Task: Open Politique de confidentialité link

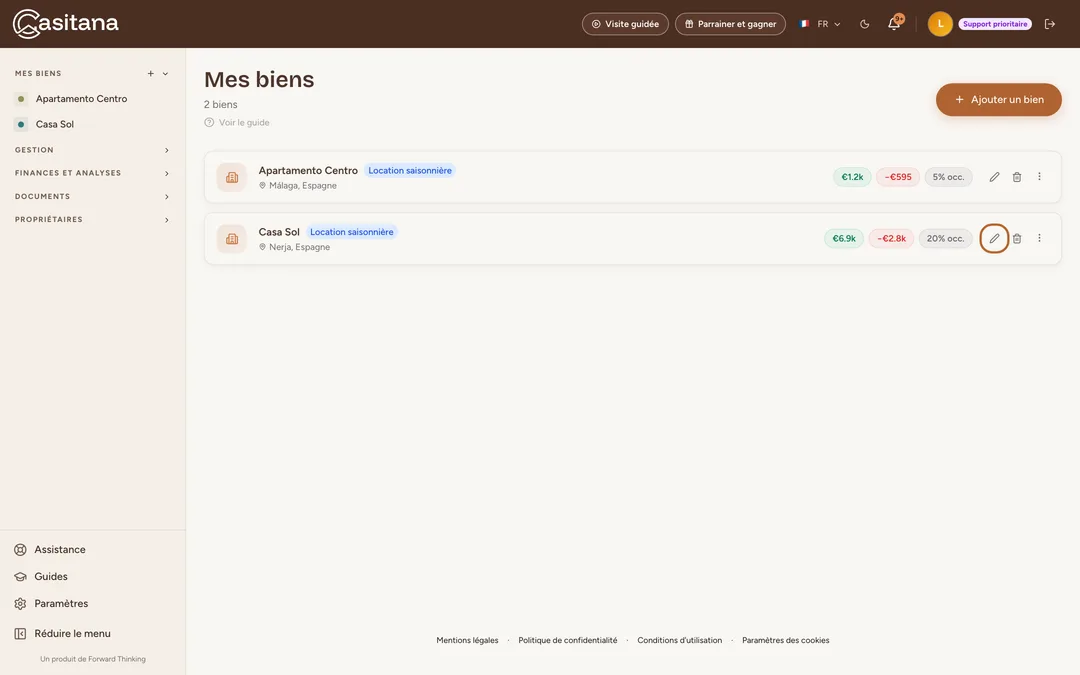Action: point(568,641)
